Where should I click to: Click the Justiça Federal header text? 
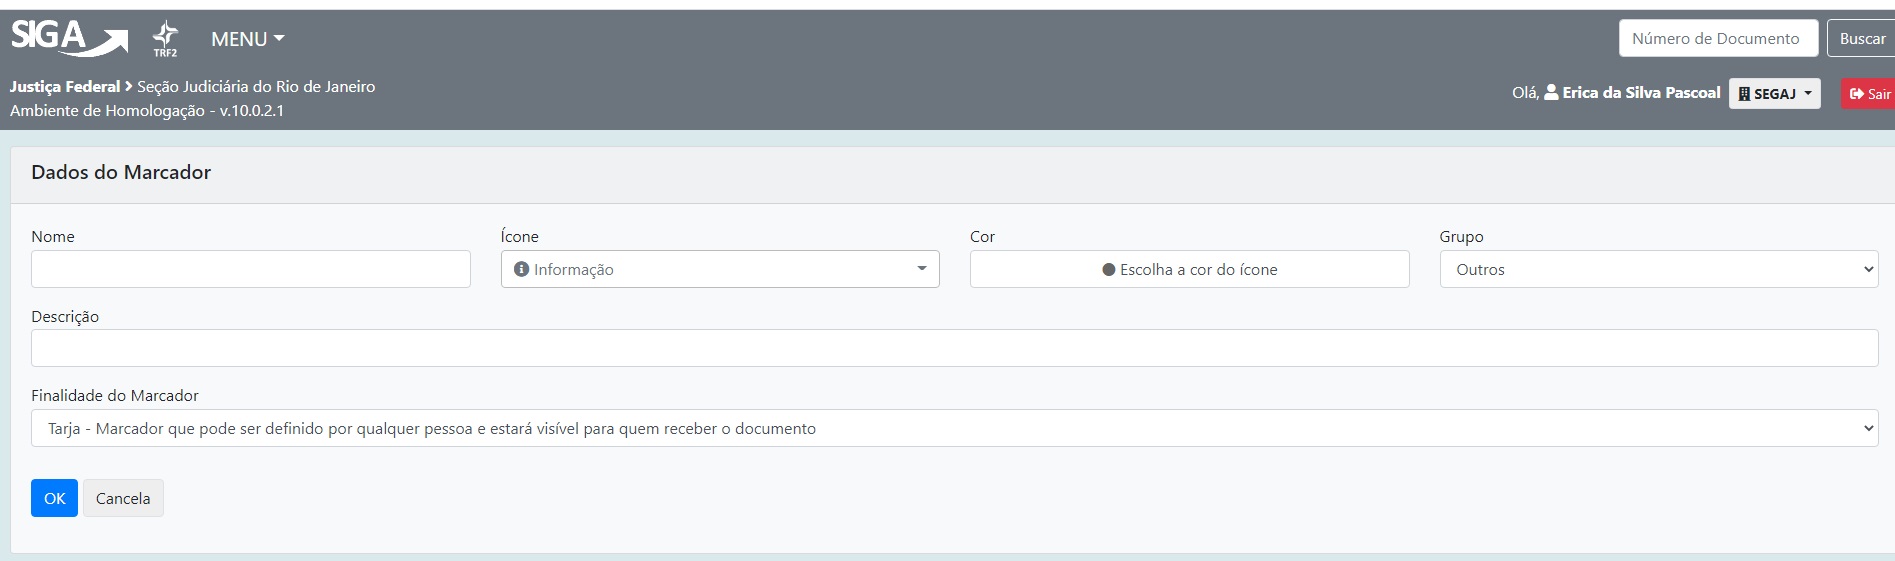[x=64, y=87]
